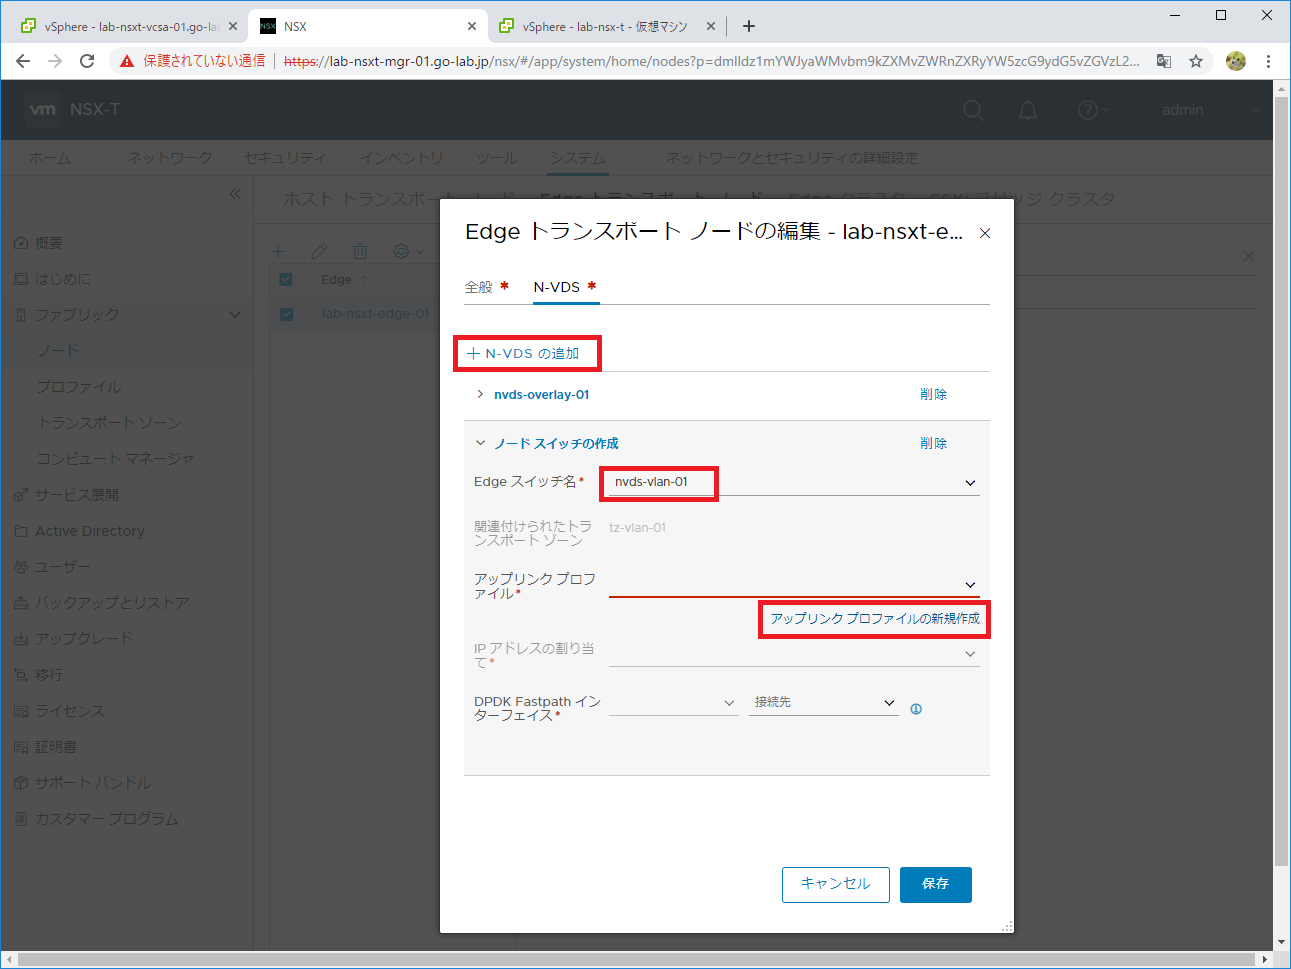Open the notifications bell icon
The width and height of the screenshot is (1291, 969).
(x=1028, y=110)
